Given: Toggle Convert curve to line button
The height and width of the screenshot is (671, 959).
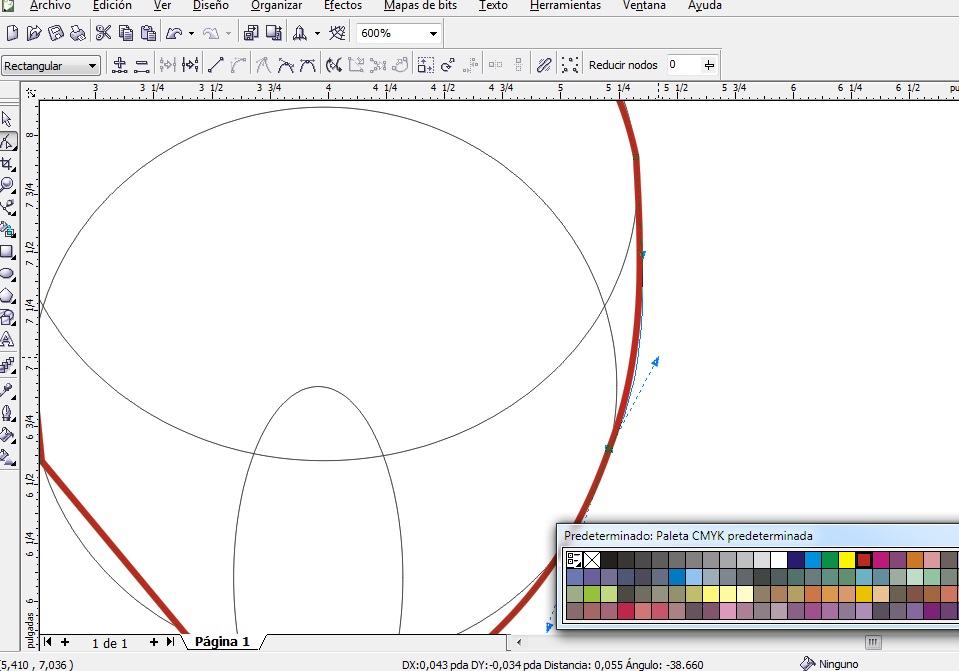Looking at the screenshot, I should point(214,65).
